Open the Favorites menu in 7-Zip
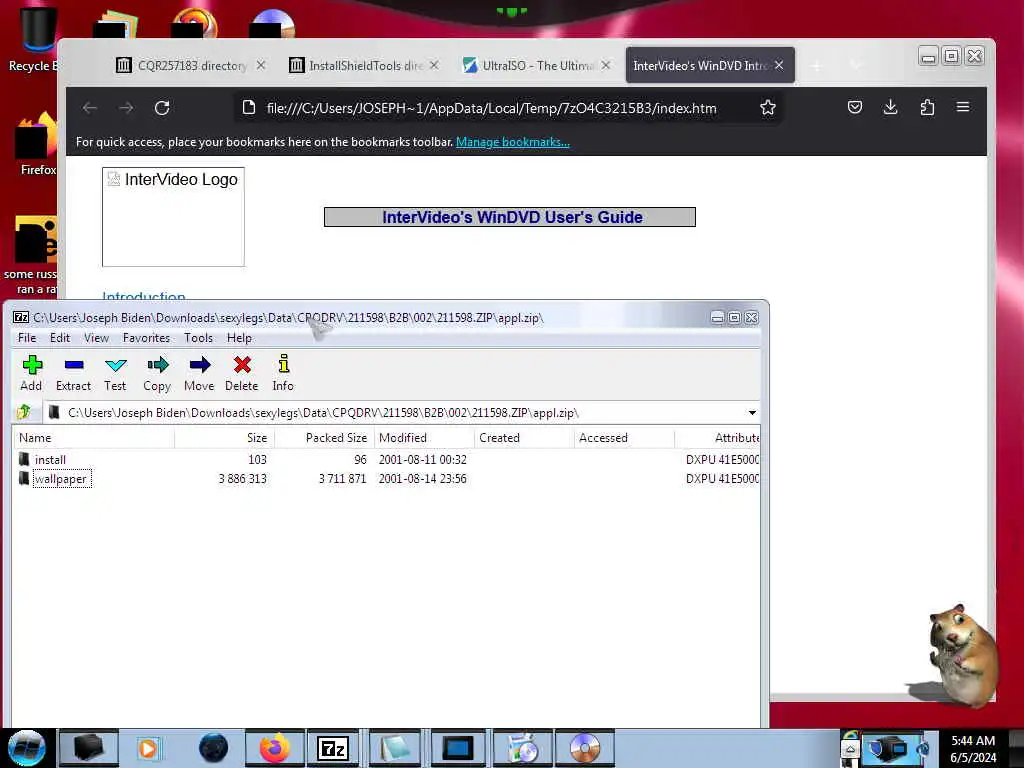The width and height of the screenshot is (1024, 768). [x=146, y=338]
